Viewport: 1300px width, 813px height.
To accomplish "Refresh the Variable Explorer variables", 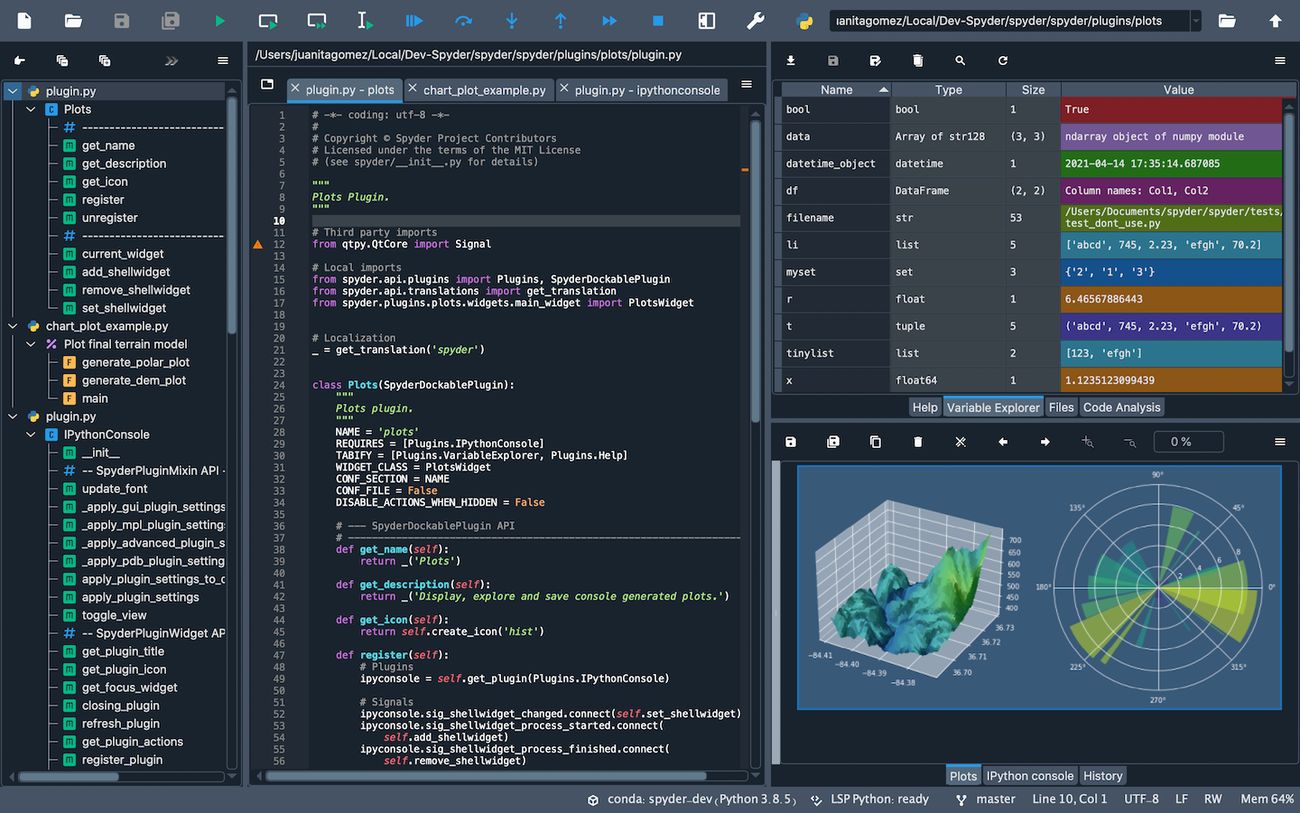I will pos(1000,61).
